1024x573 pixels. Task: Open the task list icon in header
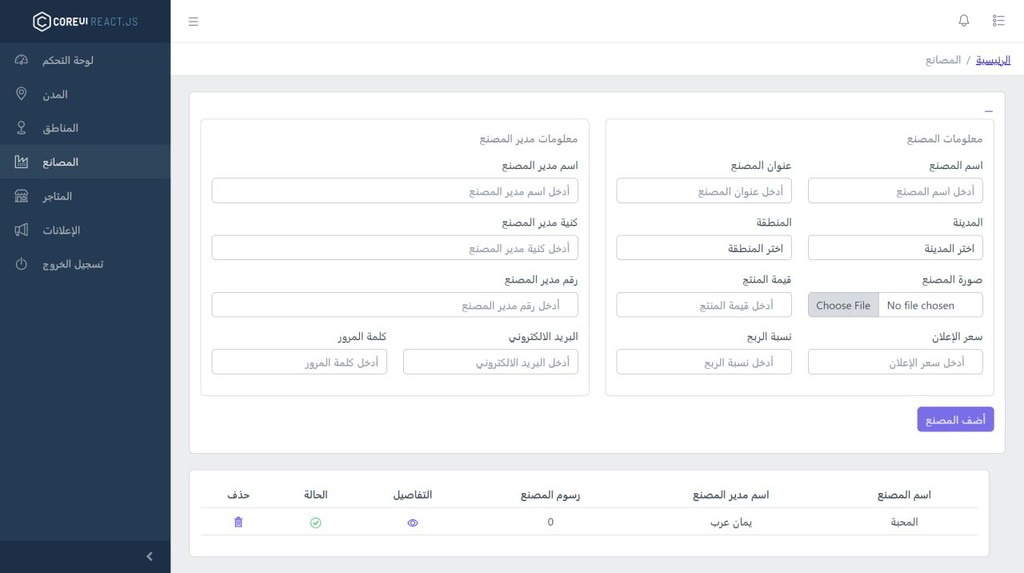coord(999,21)
